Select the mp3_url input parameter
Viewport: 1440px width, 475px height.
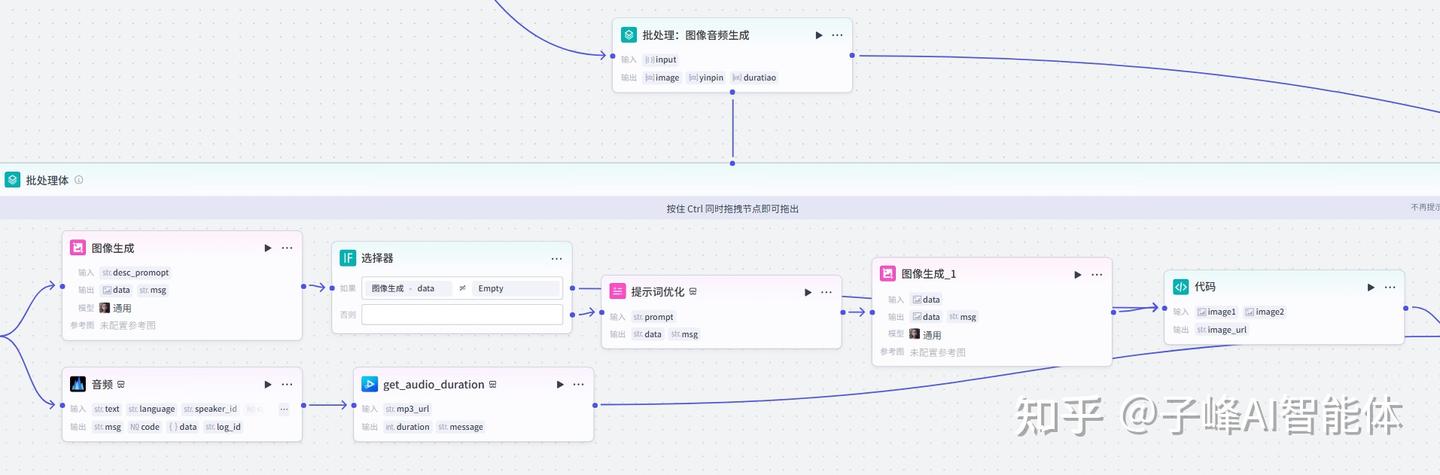[x=407, y=409]
